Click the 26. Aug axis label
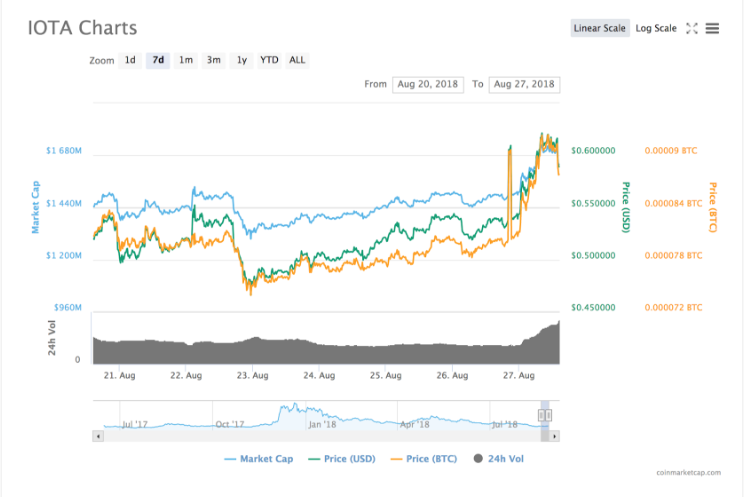The width and height of the screenshot is (744, 497). [452, 375]
